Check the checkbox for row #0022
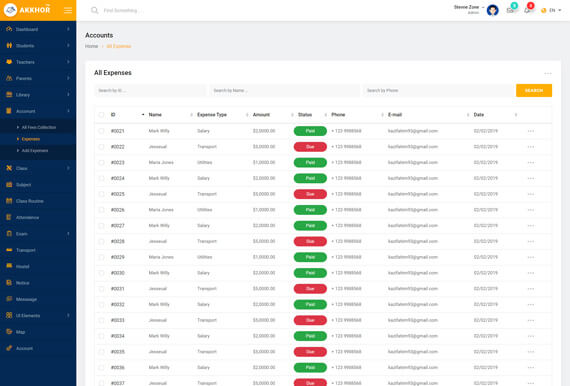Image resolution: width=570 pixels, height=386 pixels. pyautogui.click(x=101, y=147)
